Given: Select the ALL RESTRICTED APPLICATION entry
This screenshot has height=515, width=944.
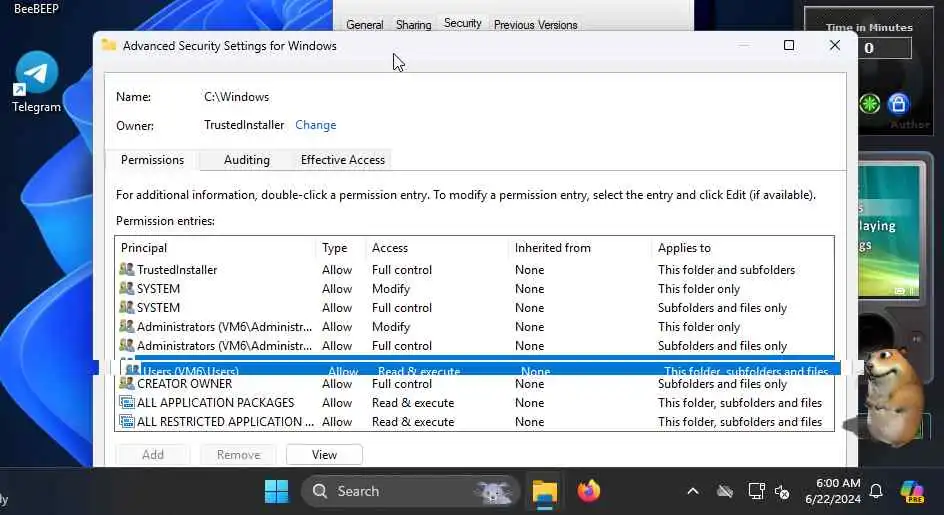Looking at the screenshot, I should pyautogui.click(x=474, y=422).
